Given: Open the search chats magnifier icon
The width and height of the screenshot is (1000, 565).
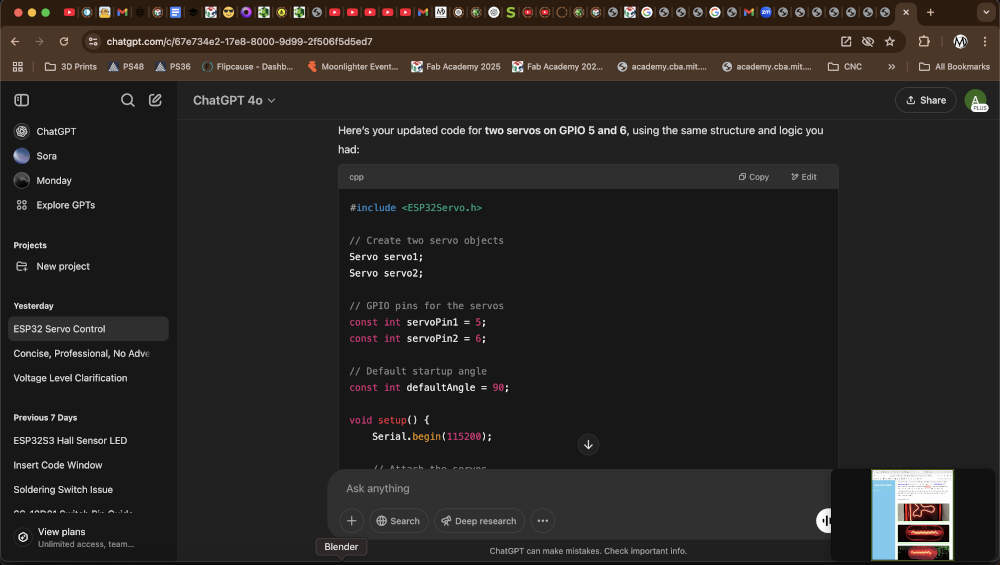Looking at the screenshot, I should click(128, 100).
